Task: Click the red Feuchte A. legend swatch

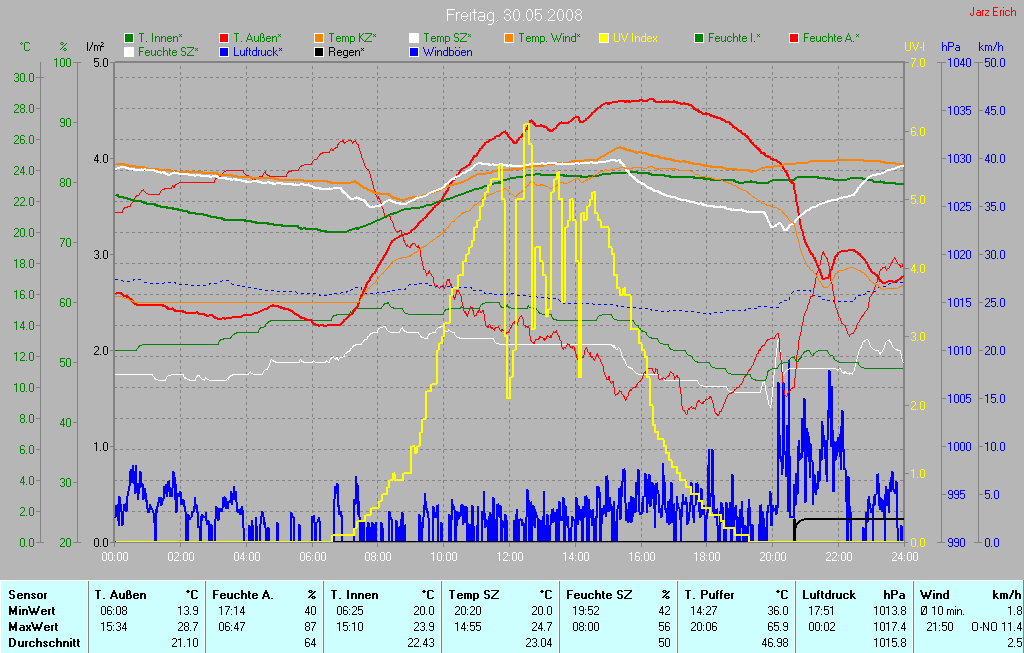Action: (794, 39)
